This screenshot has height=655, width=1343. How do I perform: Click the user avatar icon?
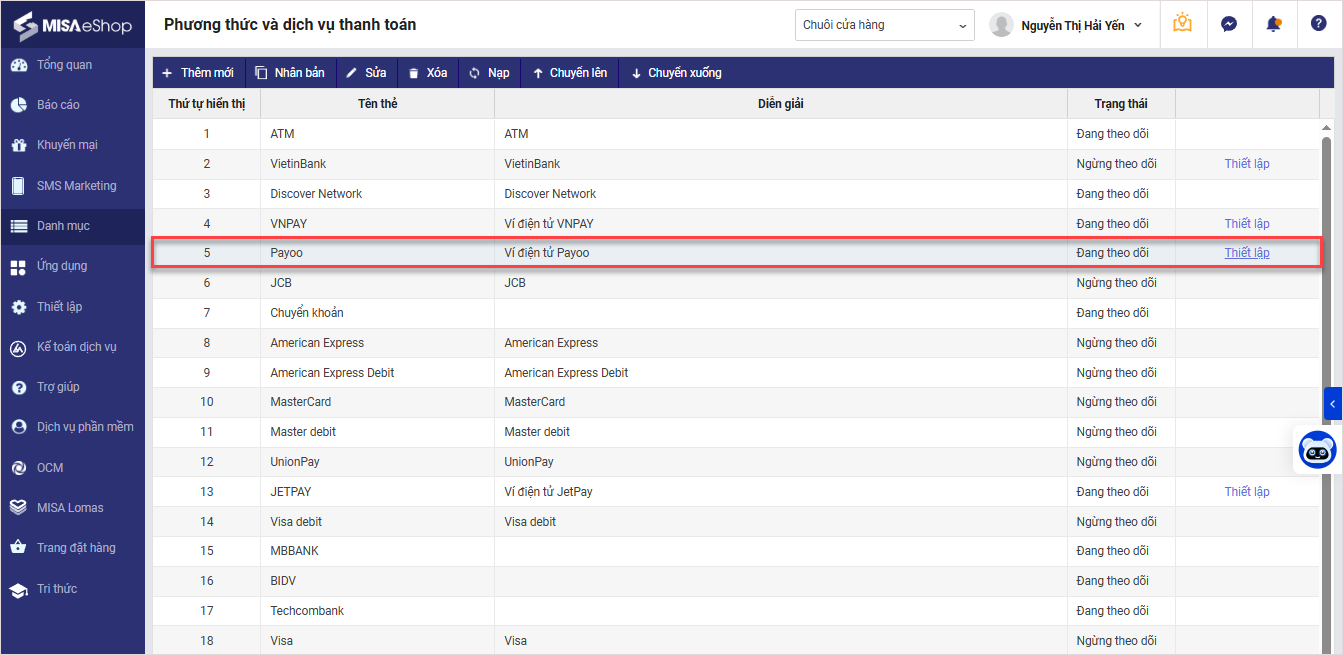[1001, 25]
